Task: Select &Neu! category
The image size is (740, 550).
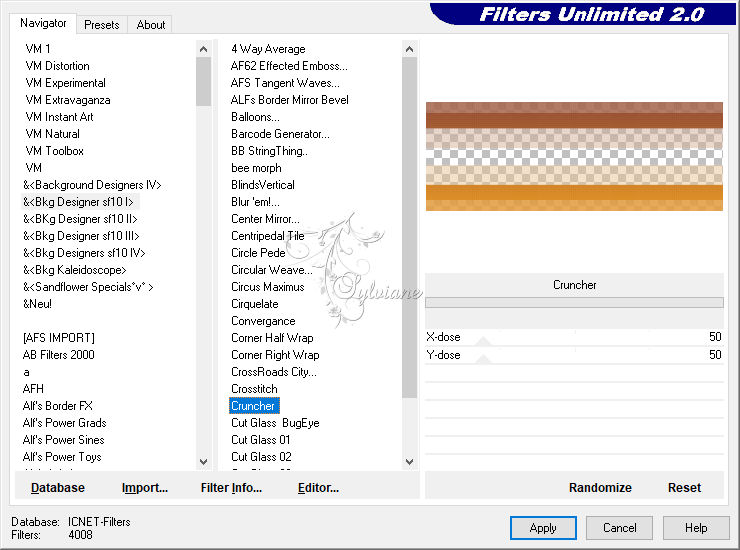Action: (37, 304)
